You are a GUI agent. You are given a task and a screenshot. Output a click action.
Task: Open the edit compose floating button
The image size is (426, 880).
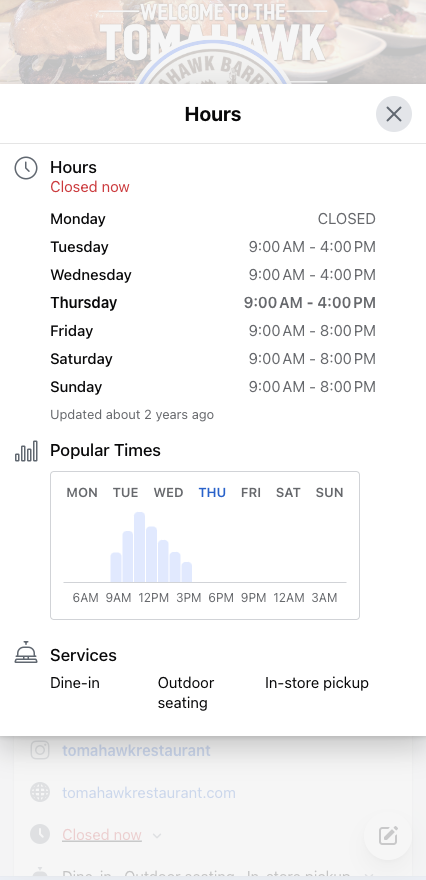coord(388,836)
